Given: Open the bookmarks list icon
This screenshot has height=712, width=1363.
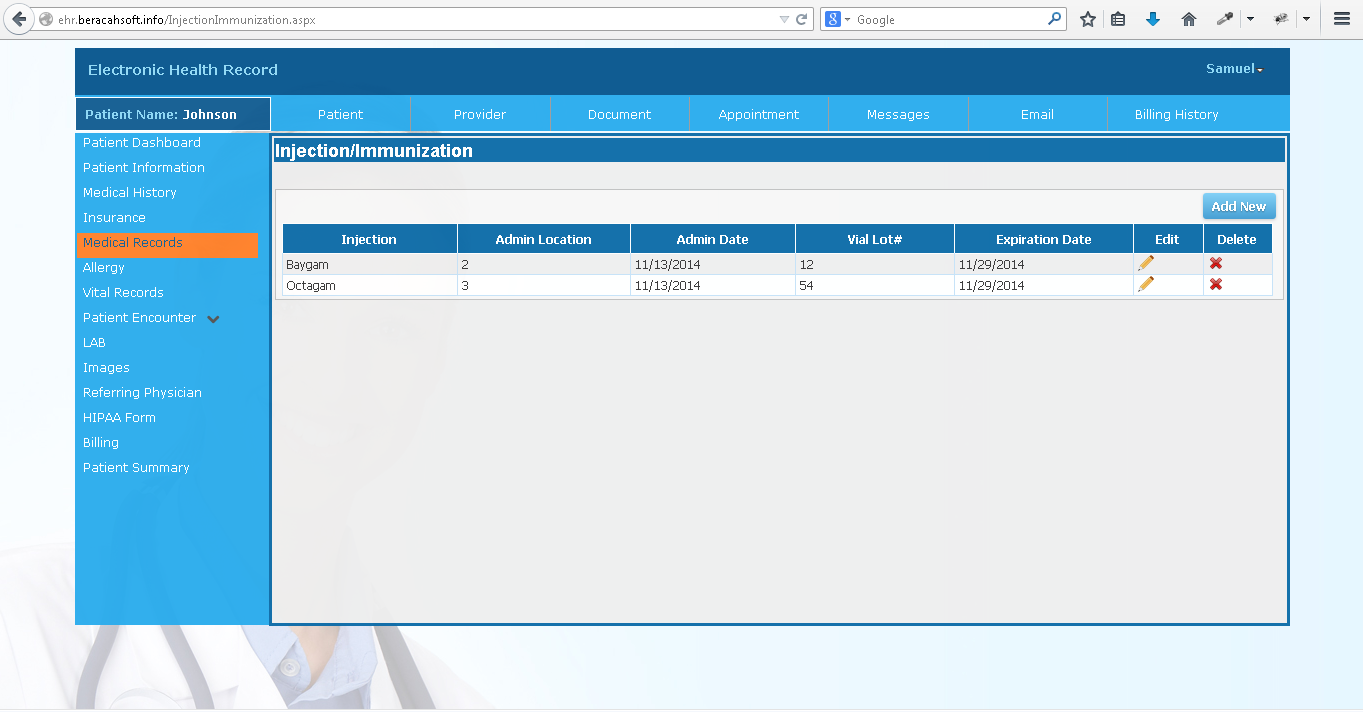Looking at the screenshot, I should point(1118,19).
